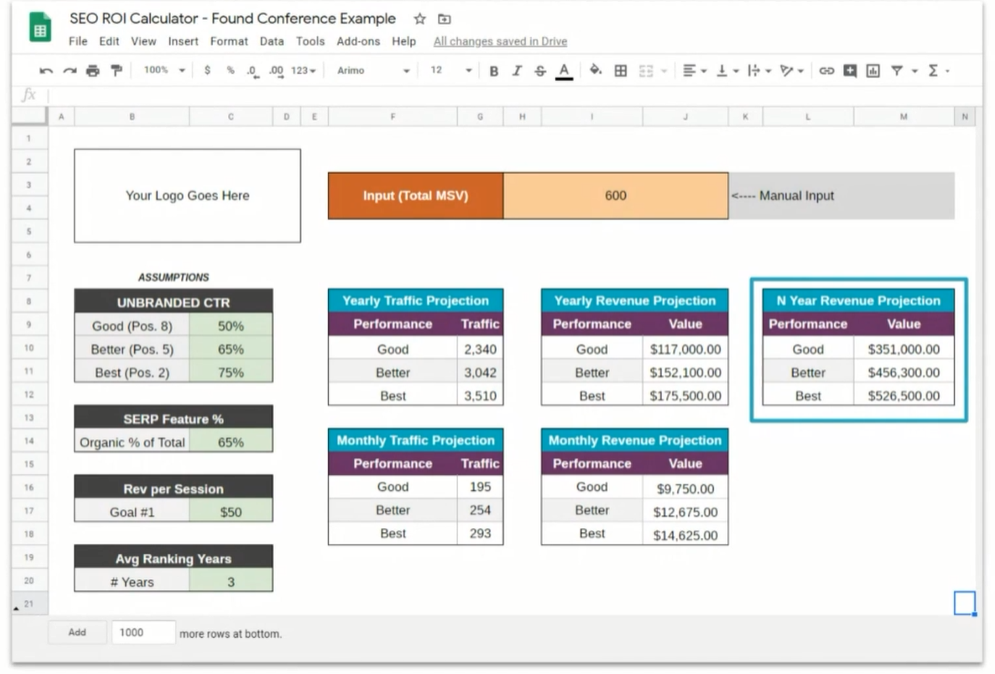Open the text color picker

coord(564,71)
